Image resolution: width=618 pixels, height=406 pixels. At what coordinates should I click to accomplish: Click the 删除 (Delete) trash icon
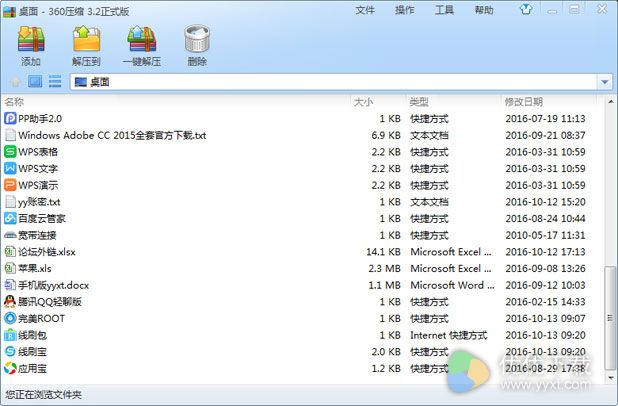coord(197,39)
